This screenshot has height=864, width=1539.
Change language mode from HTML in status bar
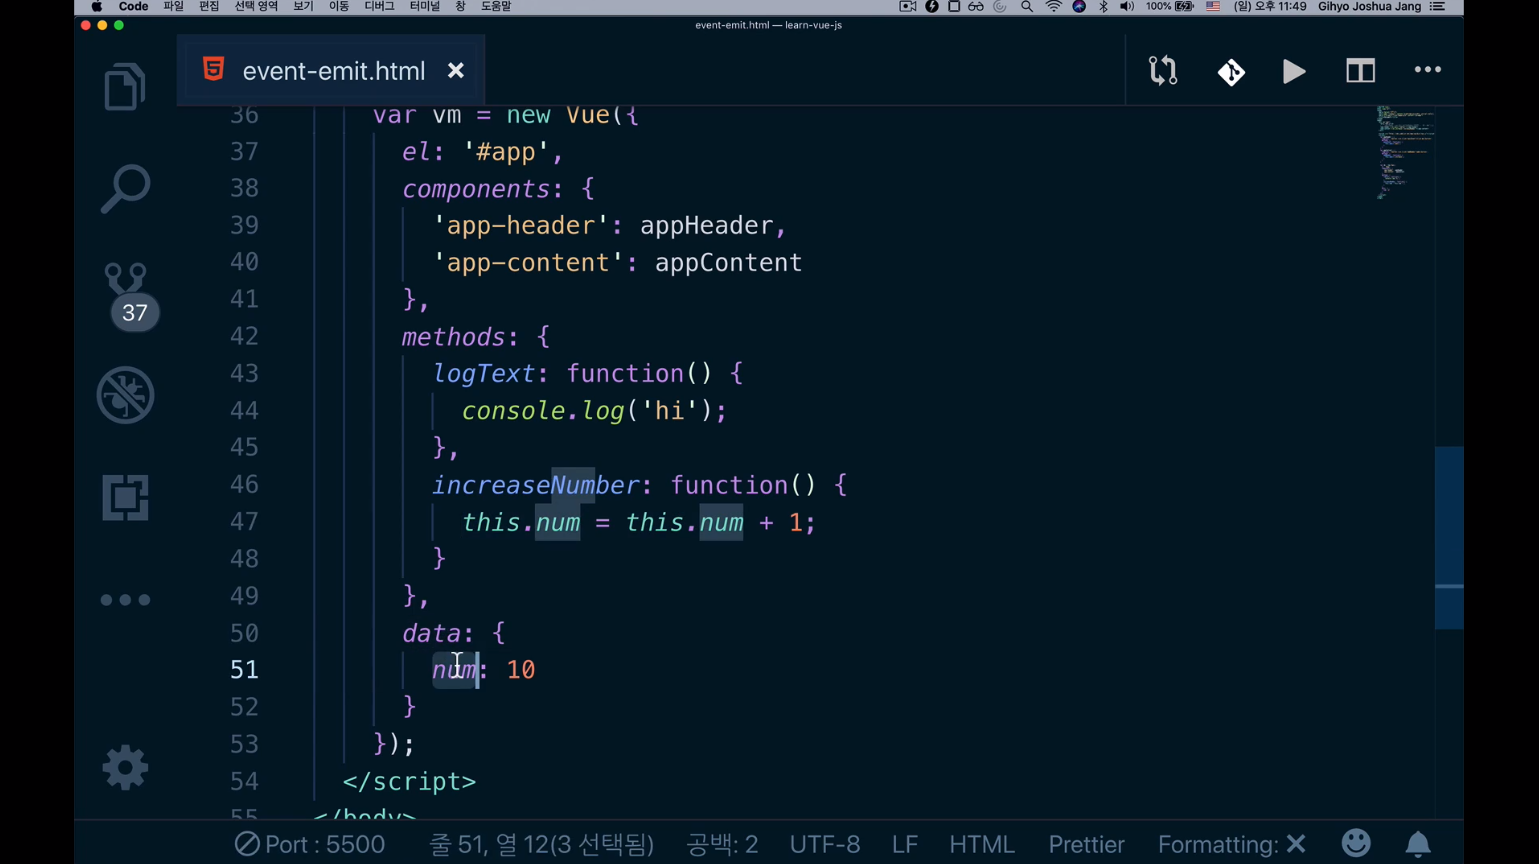(x=981, y=845)
